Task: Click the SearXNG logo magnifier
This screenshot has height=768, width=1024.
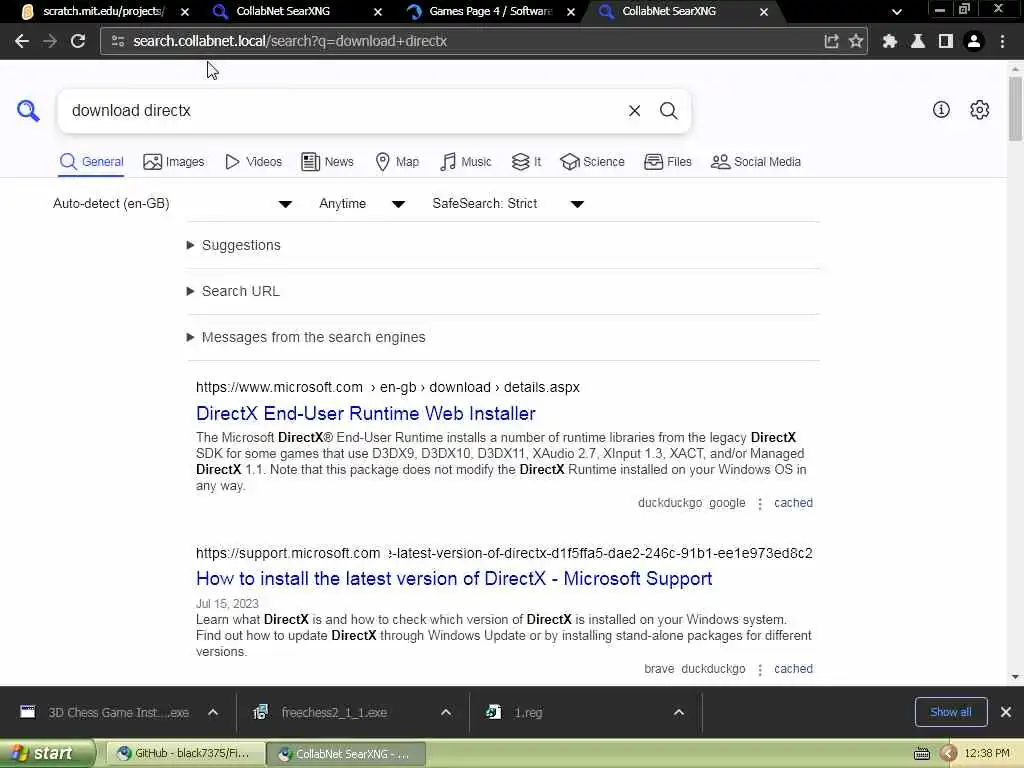Action: 28,110
